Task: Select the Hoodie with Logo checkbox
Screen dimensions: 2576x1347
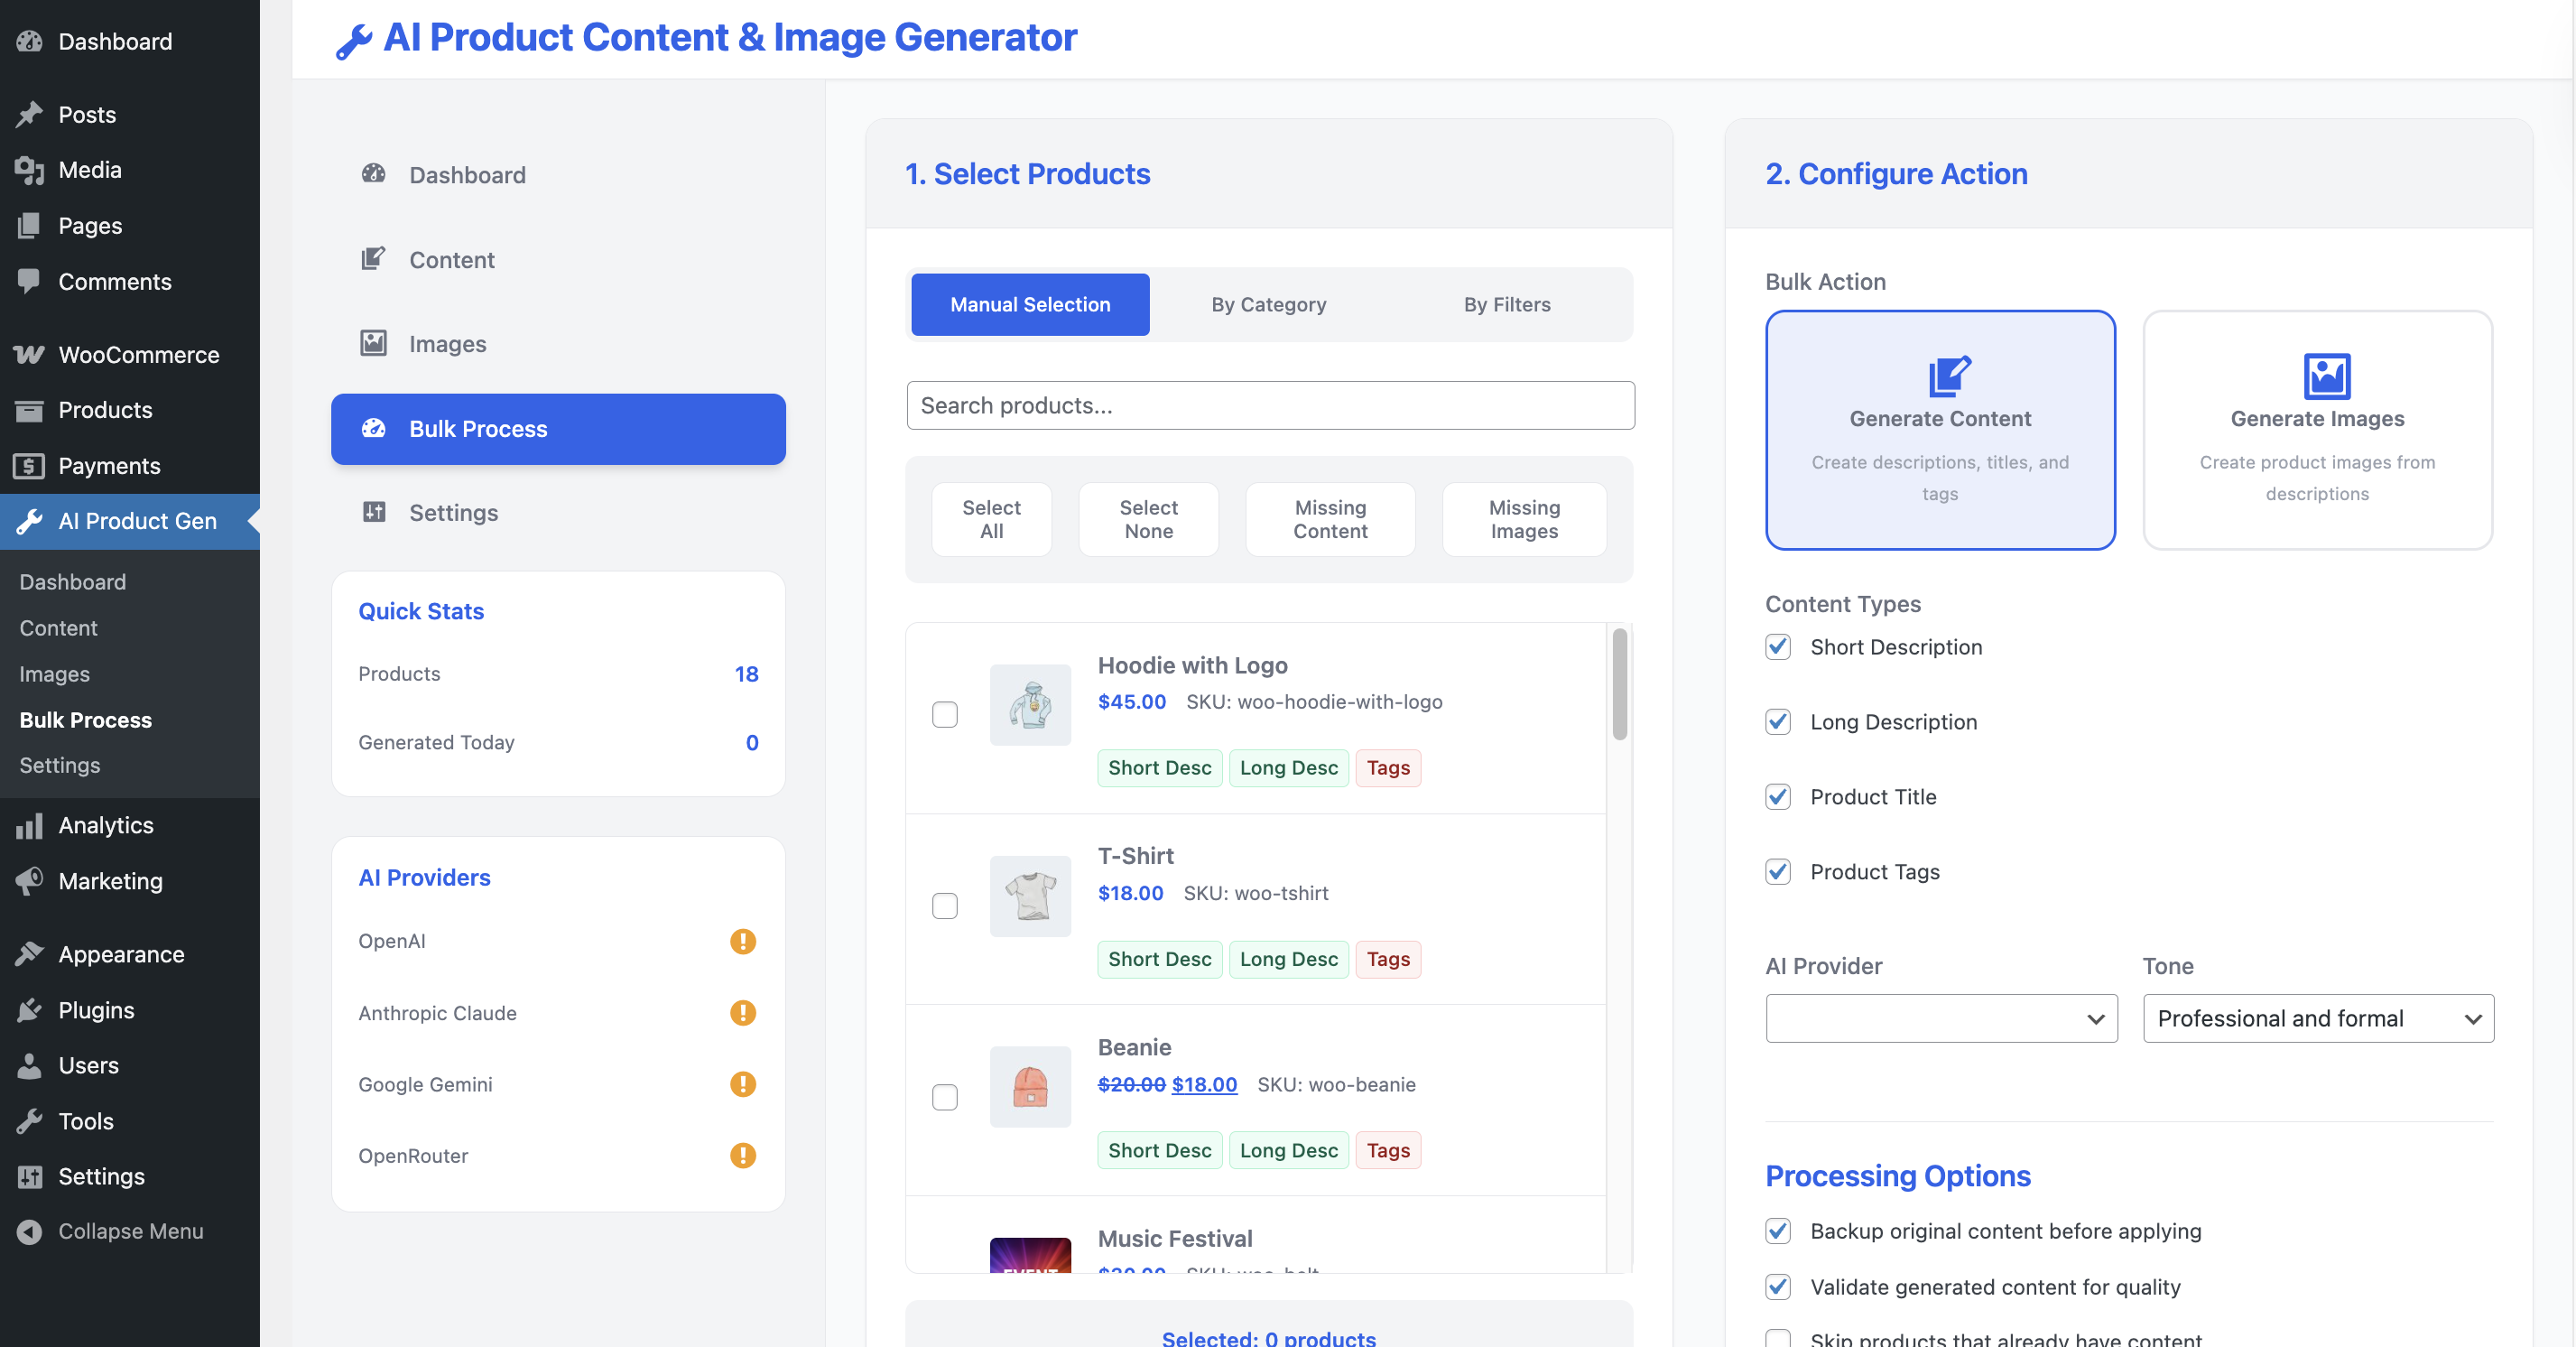Action: [x=944, y=714]
